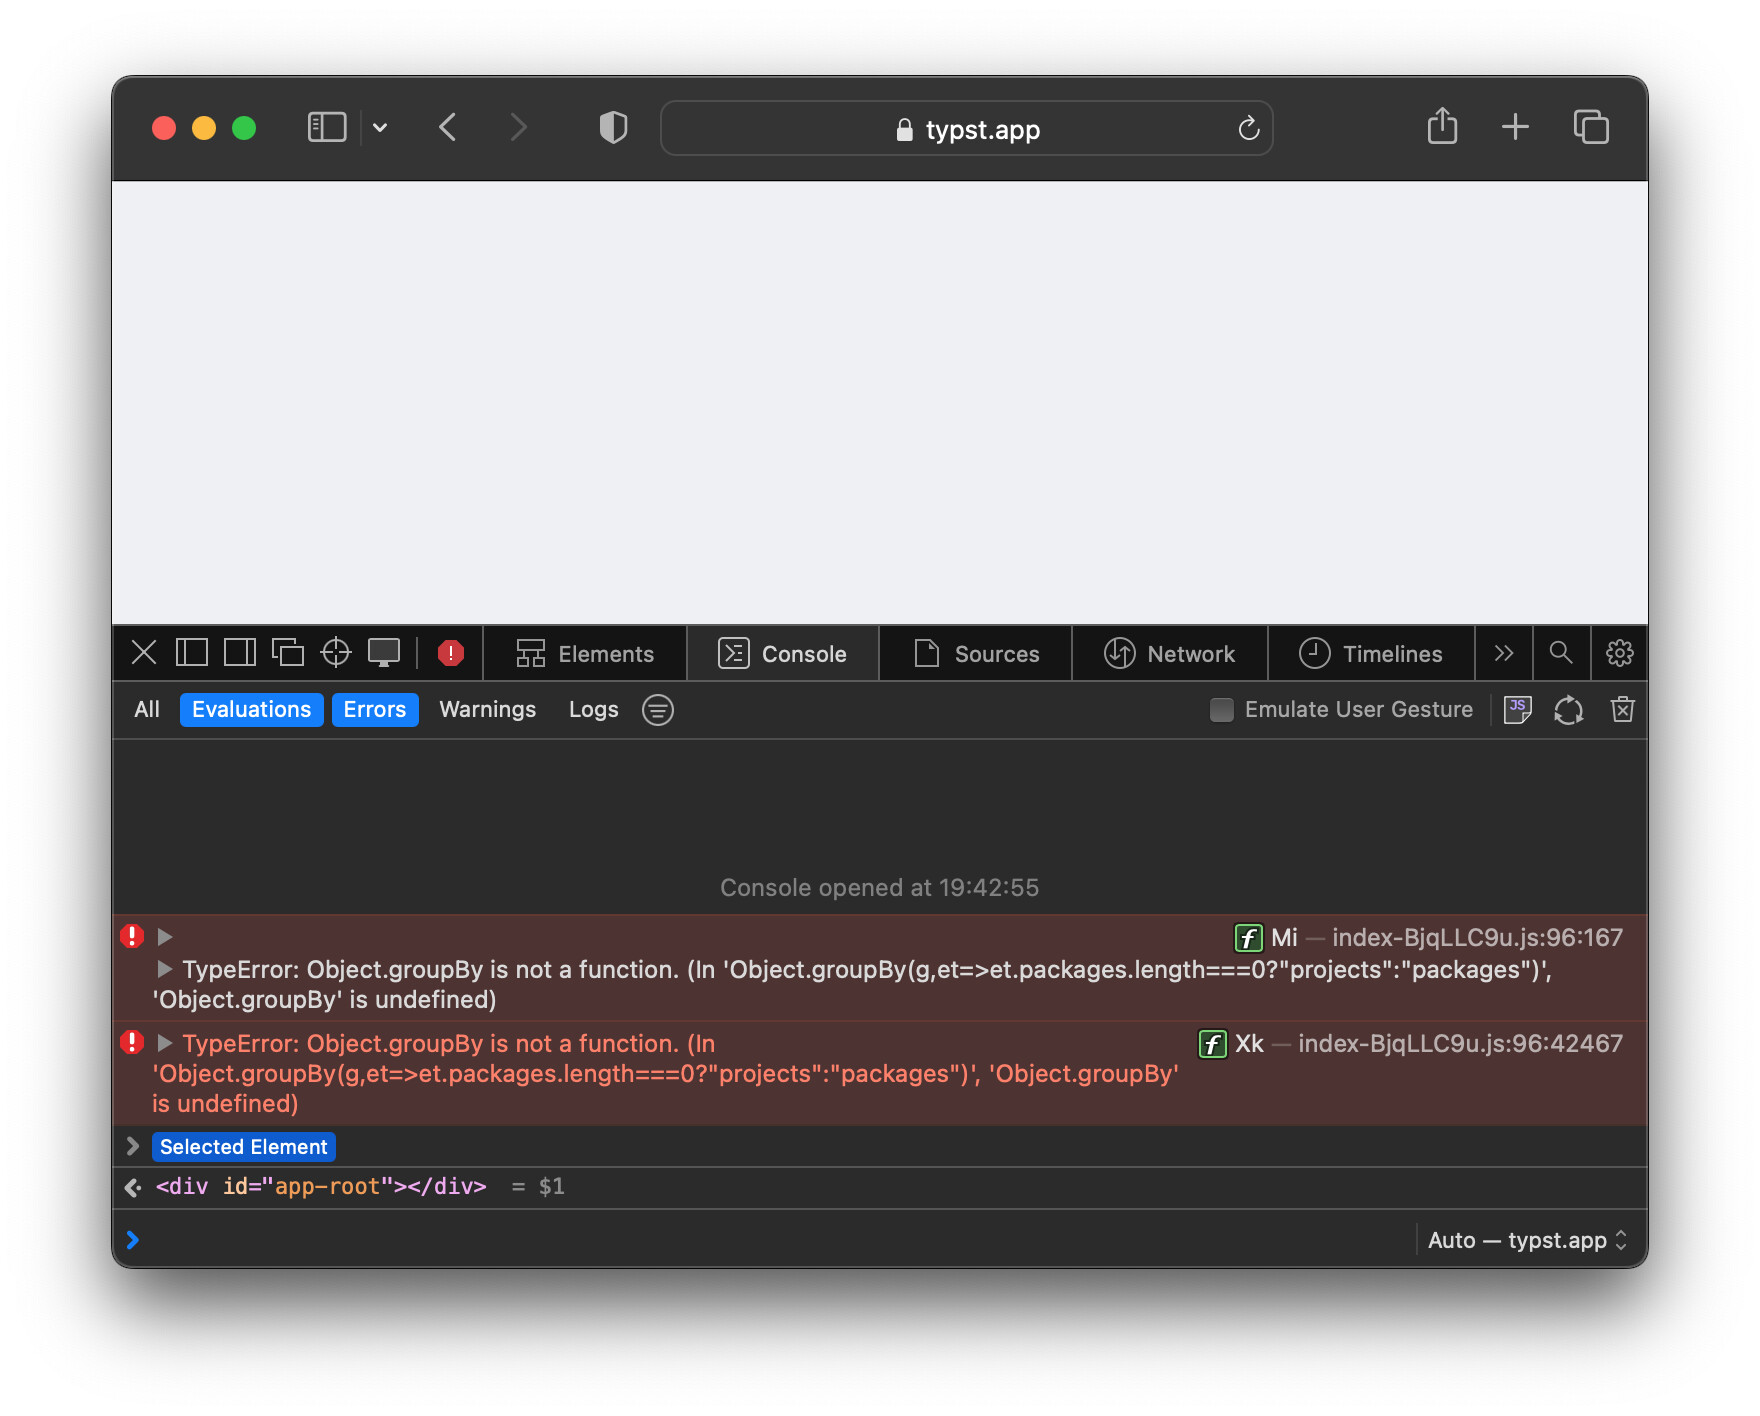Open the inspector search

pos(1561,654)
